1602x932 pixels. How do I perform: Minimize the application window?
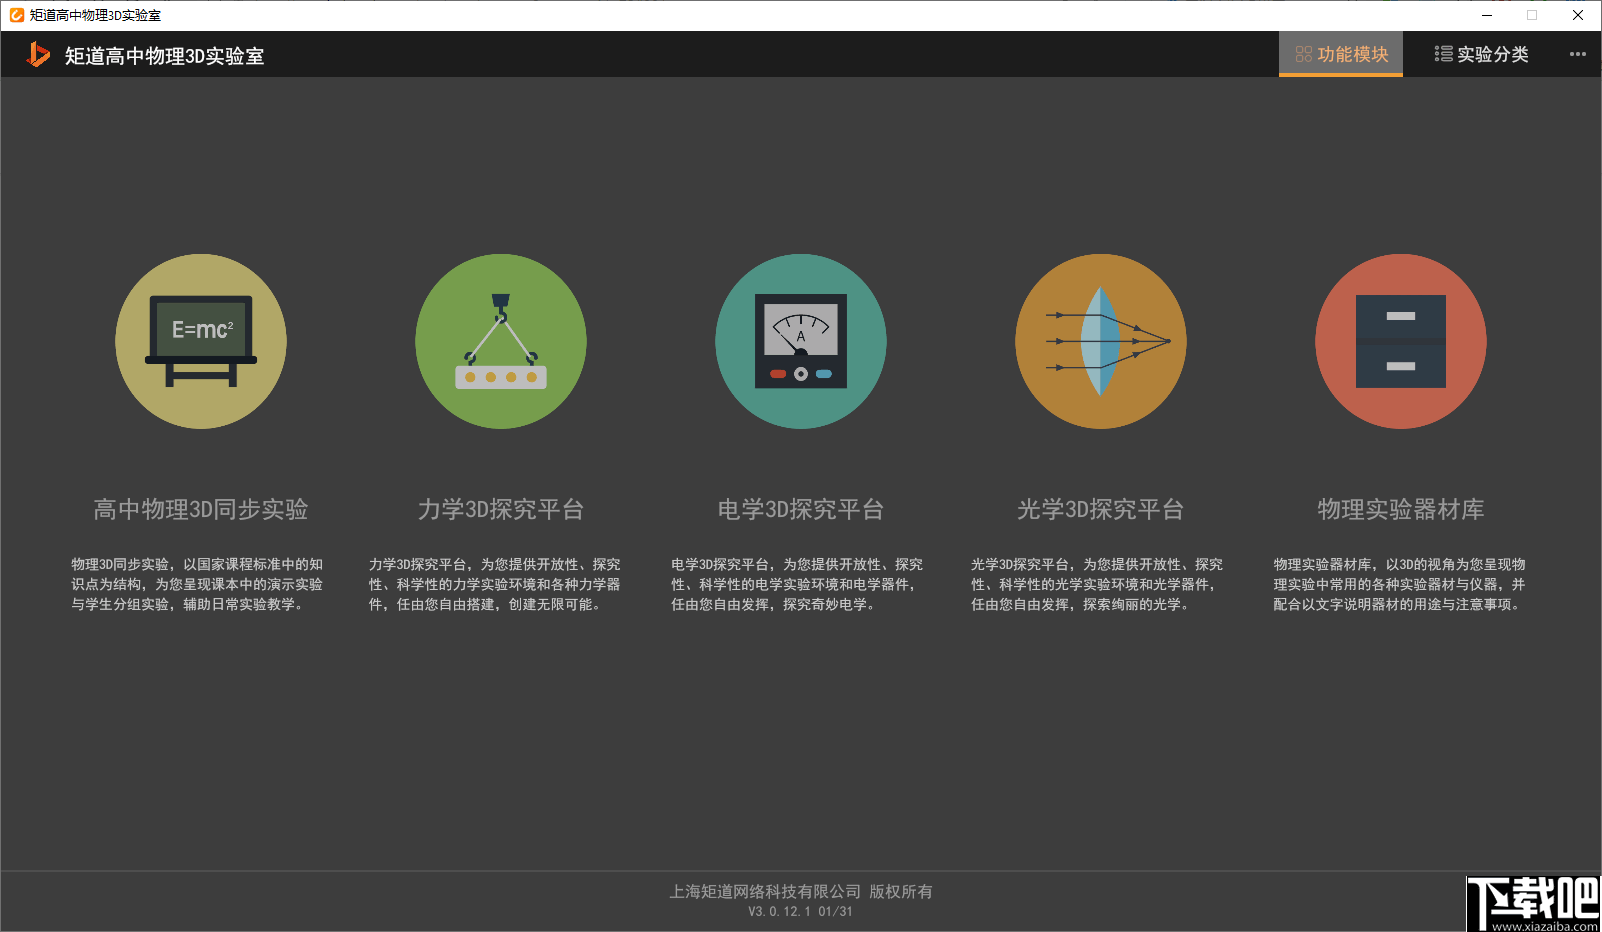point(1487,15)
